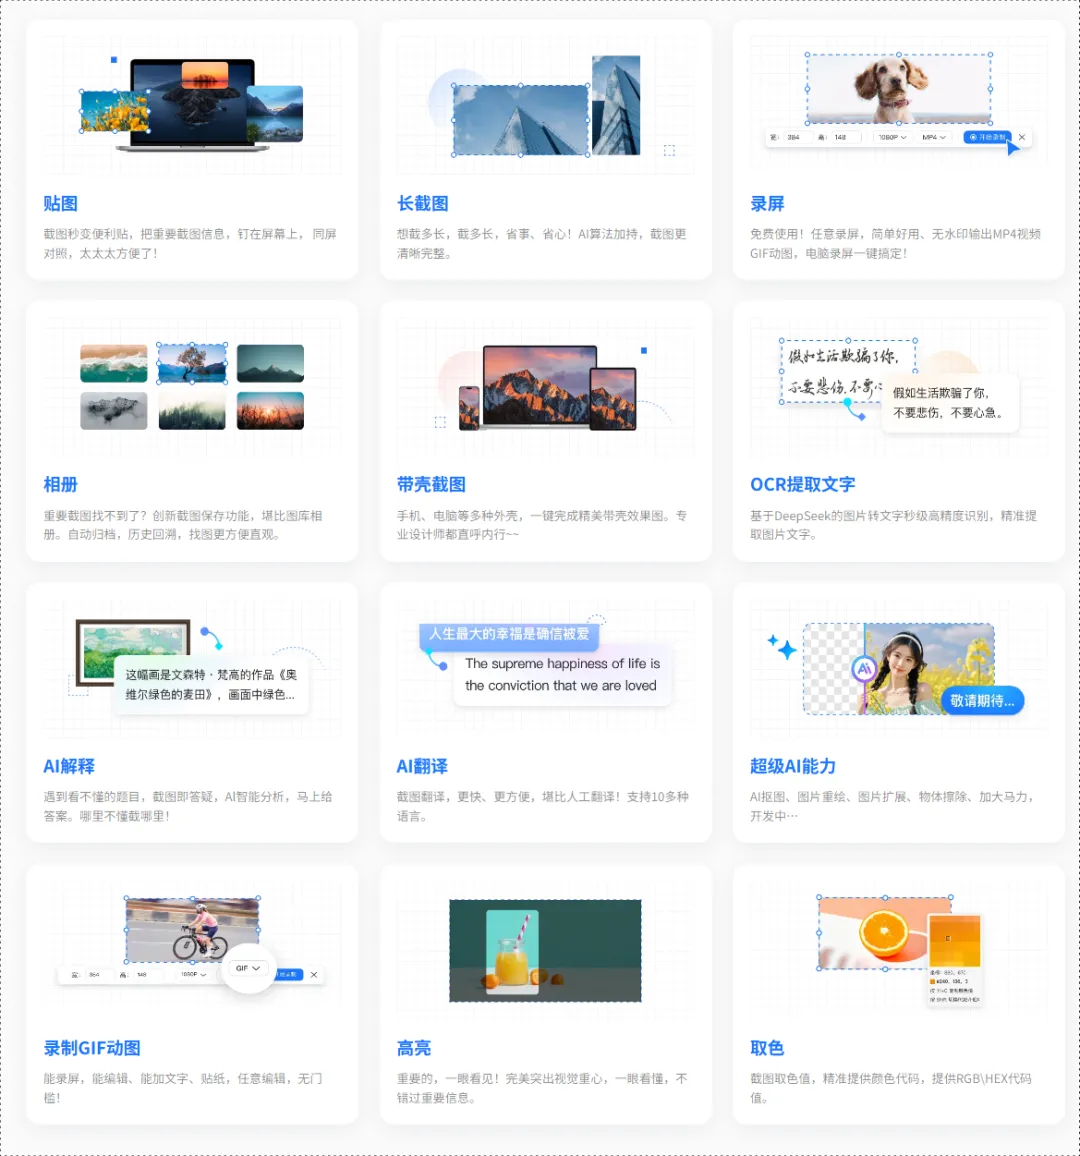
Task: Click the foggy forest thumbnail in 相册
Action: tap(192, 411)
